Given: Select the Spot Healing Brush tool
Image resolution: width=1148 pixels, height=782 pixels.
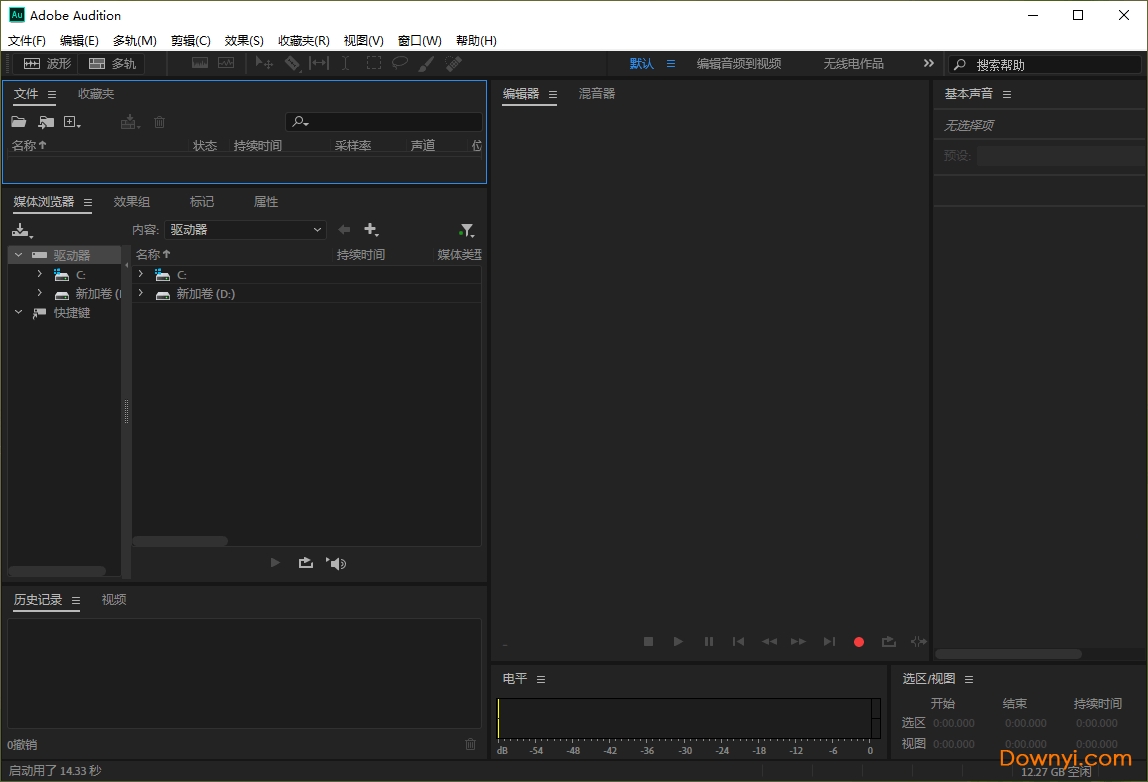Looking at the screenshot, I should (453, 62).
